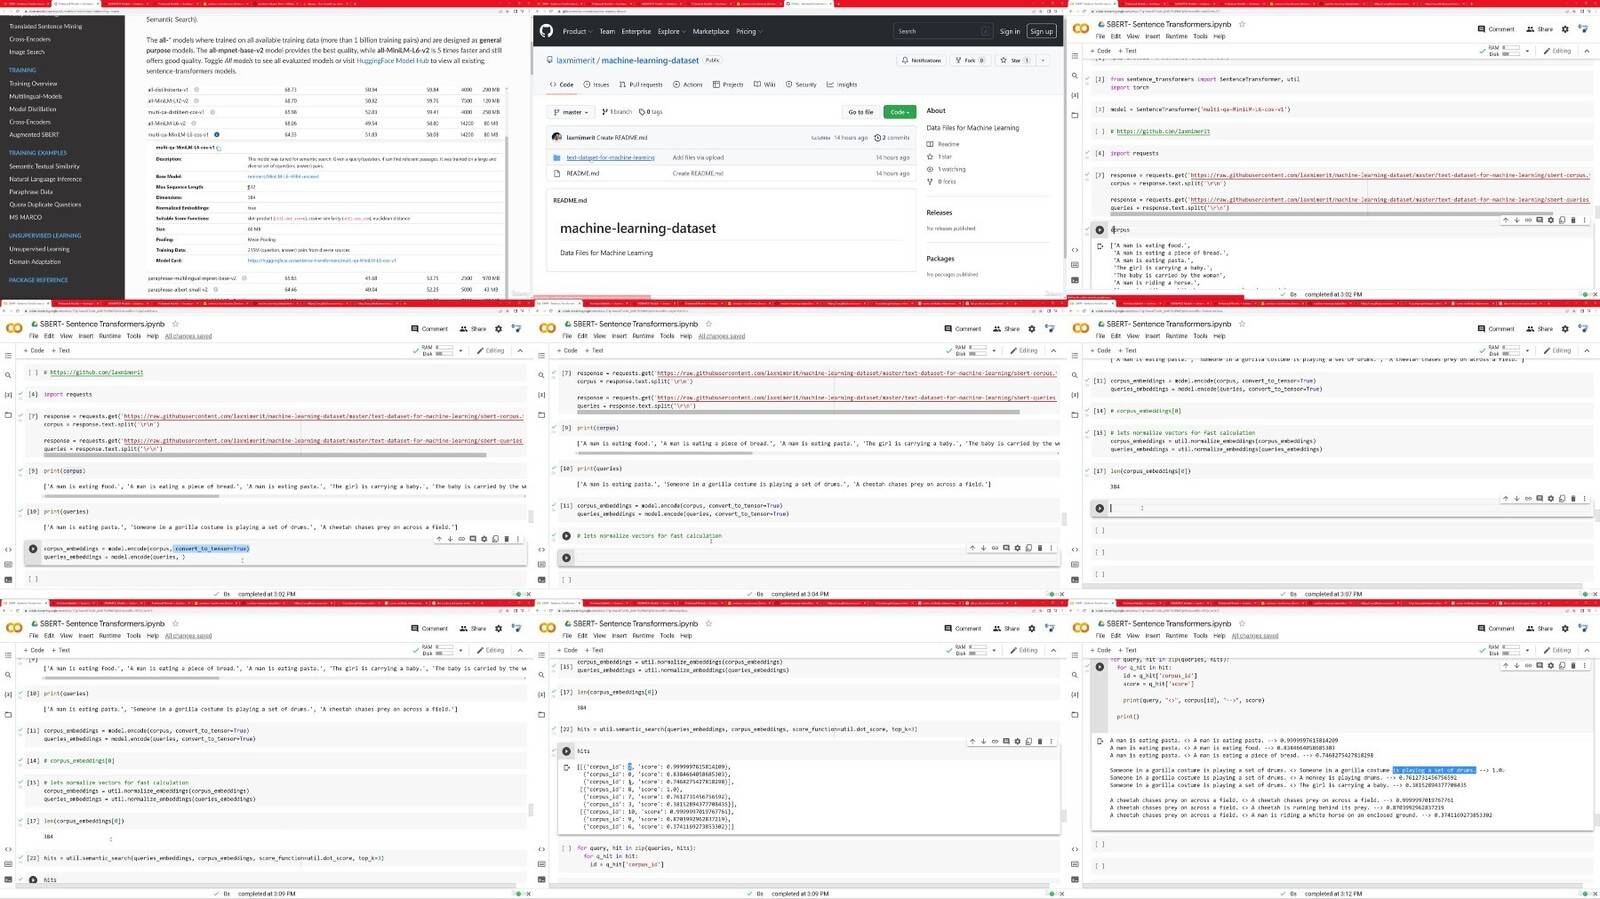Click the Notifications bell button on GitHub
This screenshot has width=1600, height=899.
(x=922, y=60)
